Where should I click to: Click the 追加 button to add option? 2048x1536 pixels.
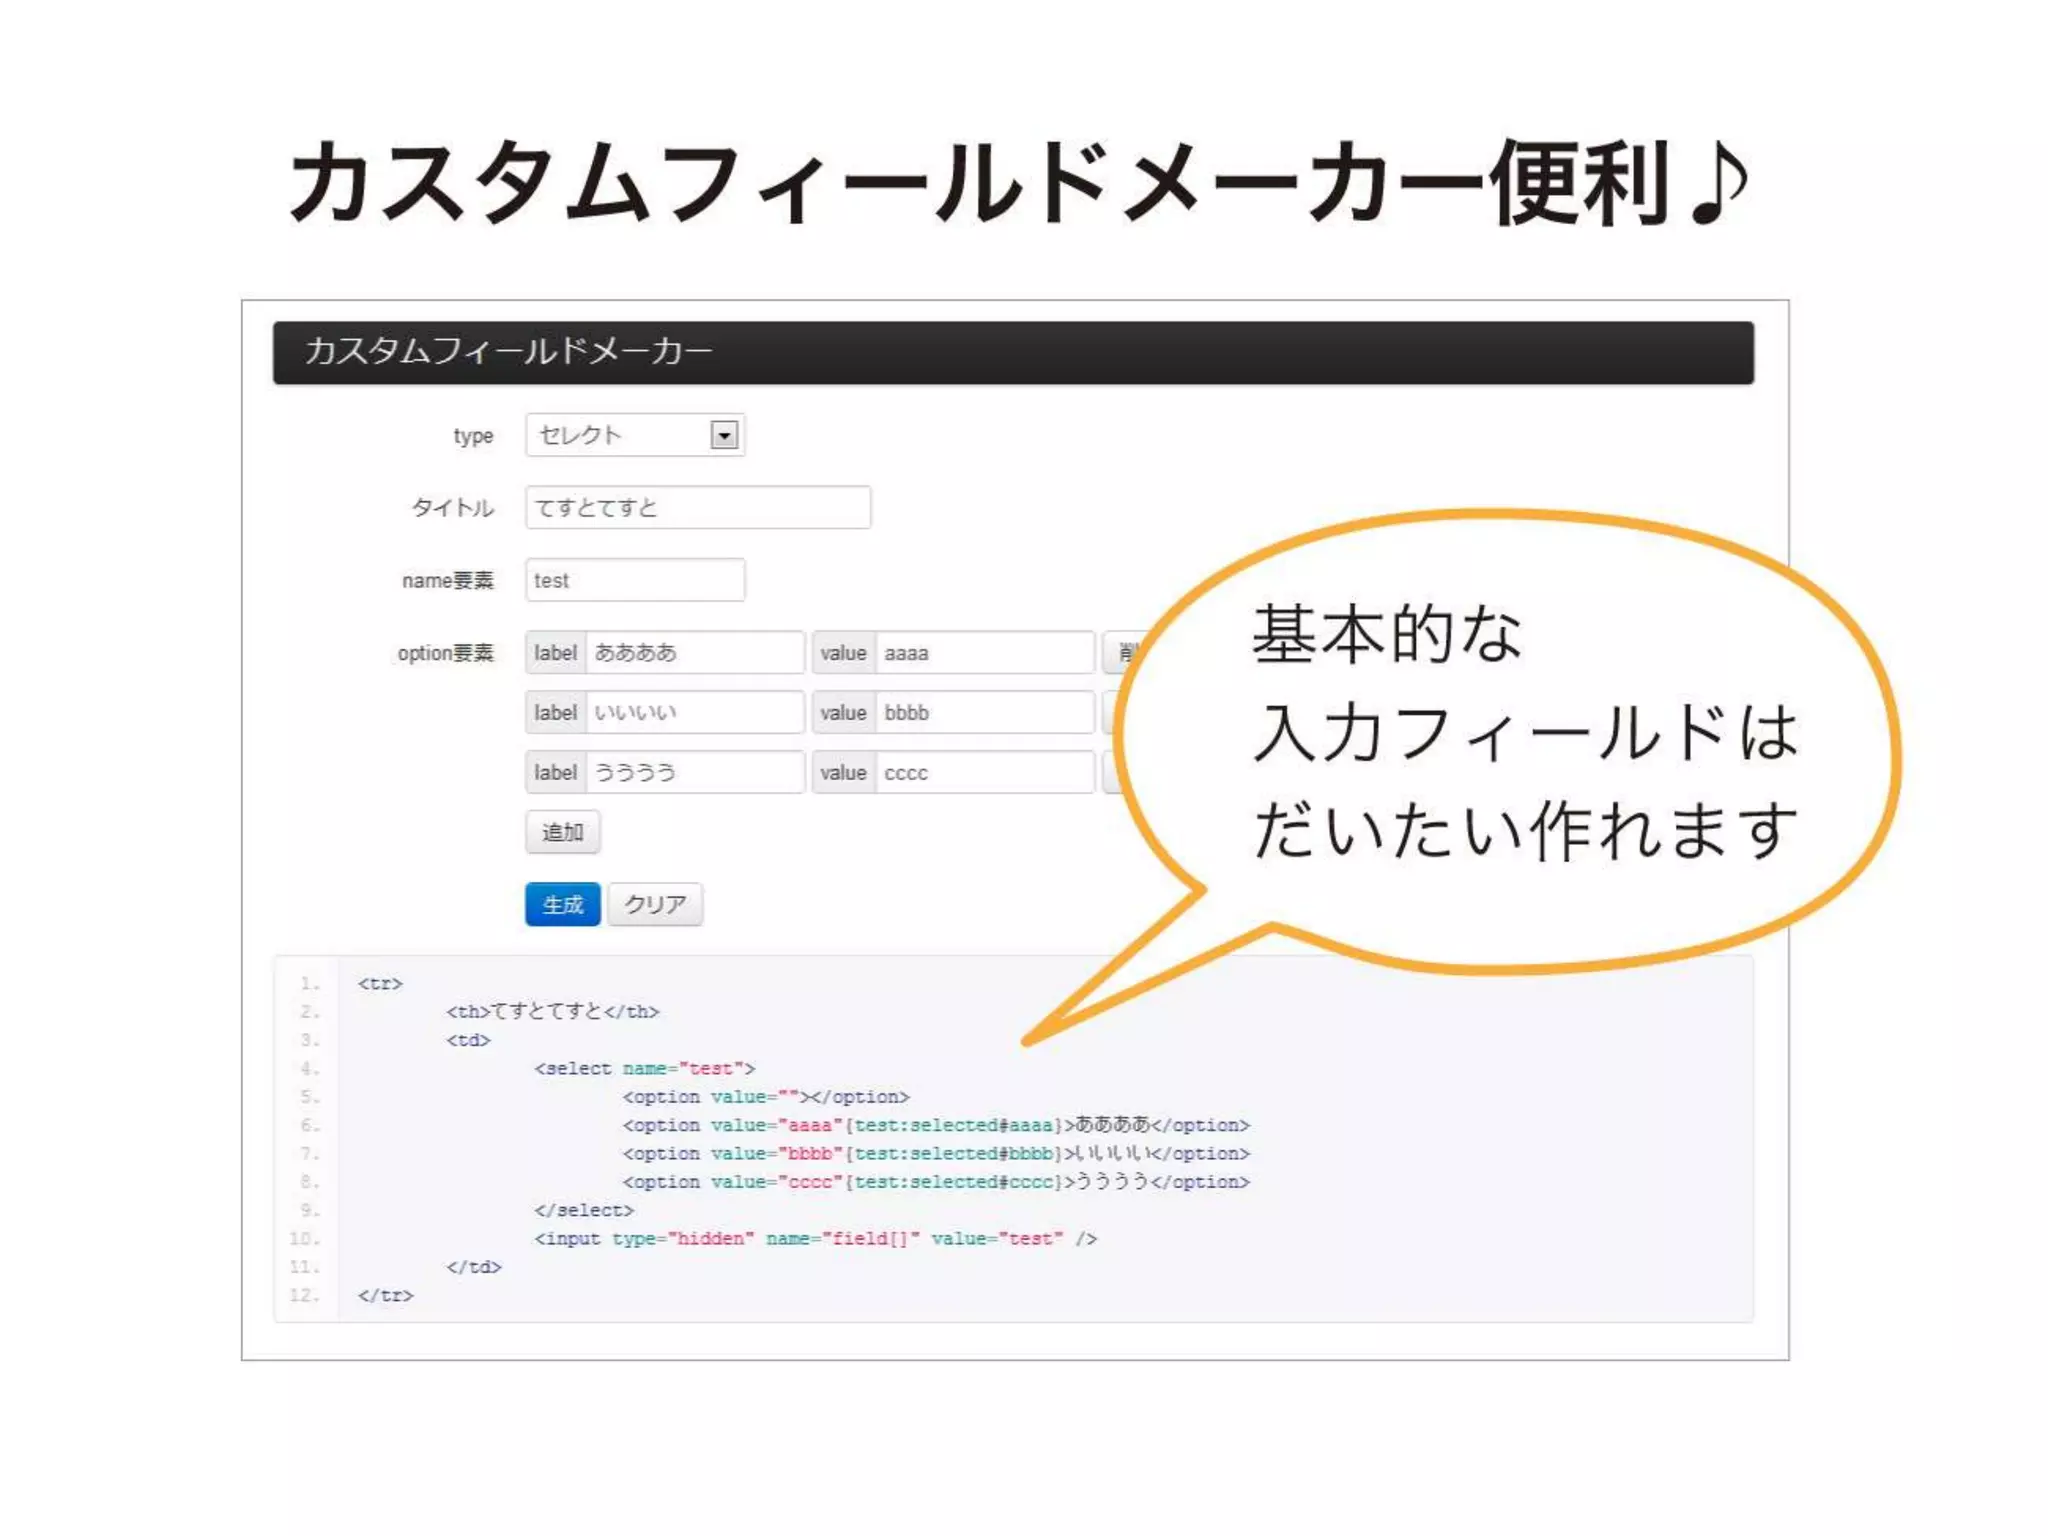563,832
